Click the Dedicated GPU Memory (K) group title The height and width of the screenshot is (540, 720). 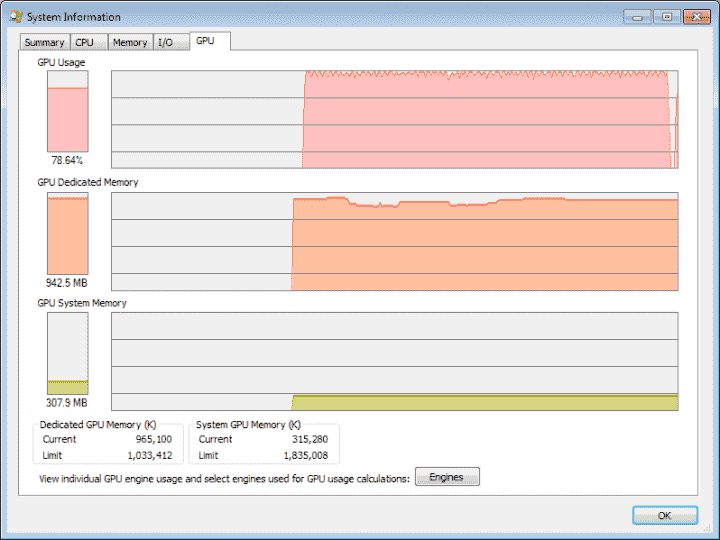(x=98, y=425)
